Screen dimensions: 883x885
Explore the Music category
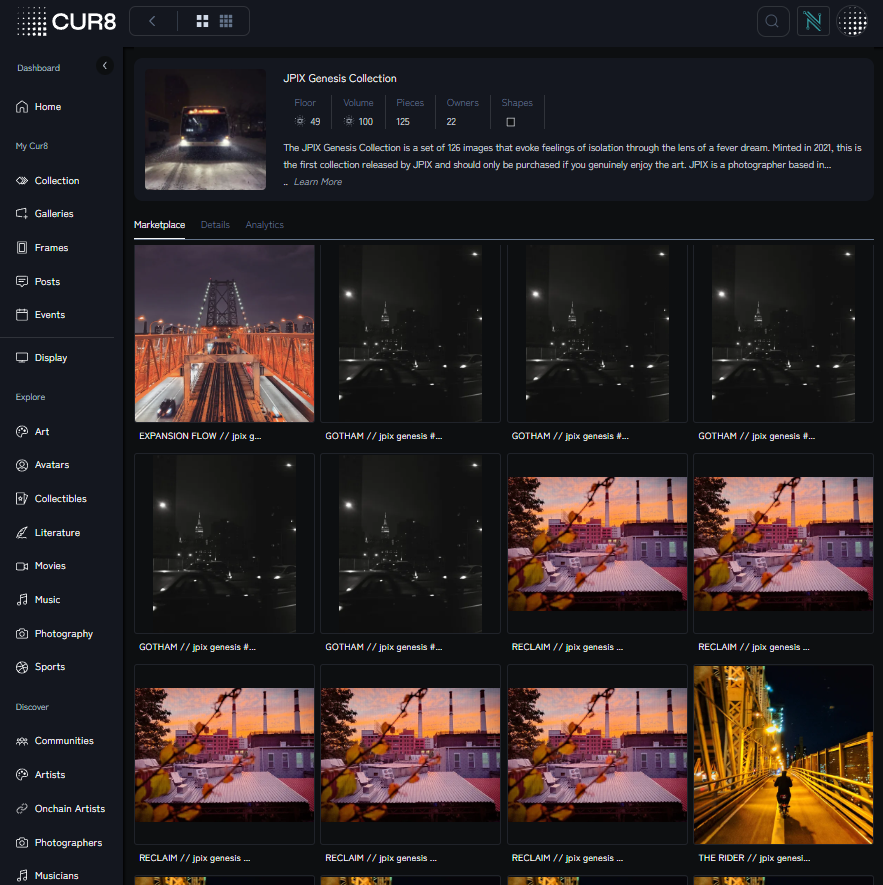(38, 600)
